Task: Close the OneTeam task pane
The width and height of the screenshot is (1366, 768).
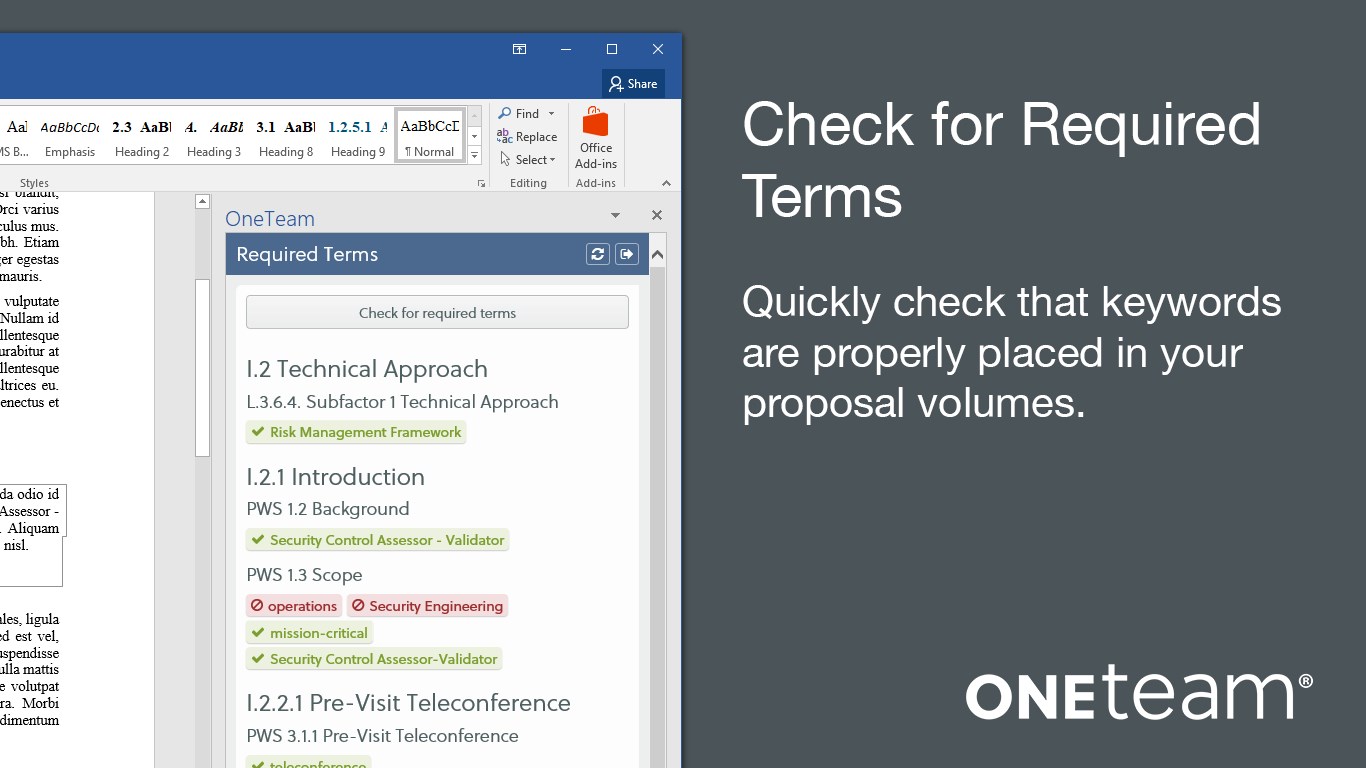Action: (657, 215)
